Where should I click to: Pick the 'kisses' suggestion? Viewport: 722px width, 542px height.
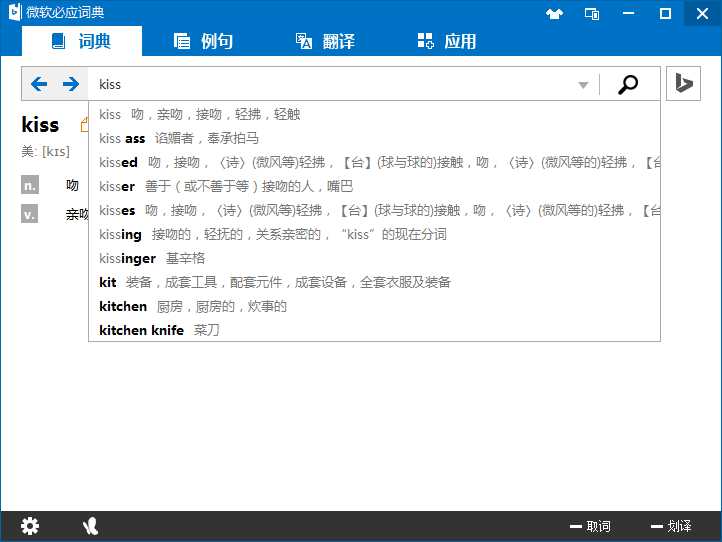374,210
